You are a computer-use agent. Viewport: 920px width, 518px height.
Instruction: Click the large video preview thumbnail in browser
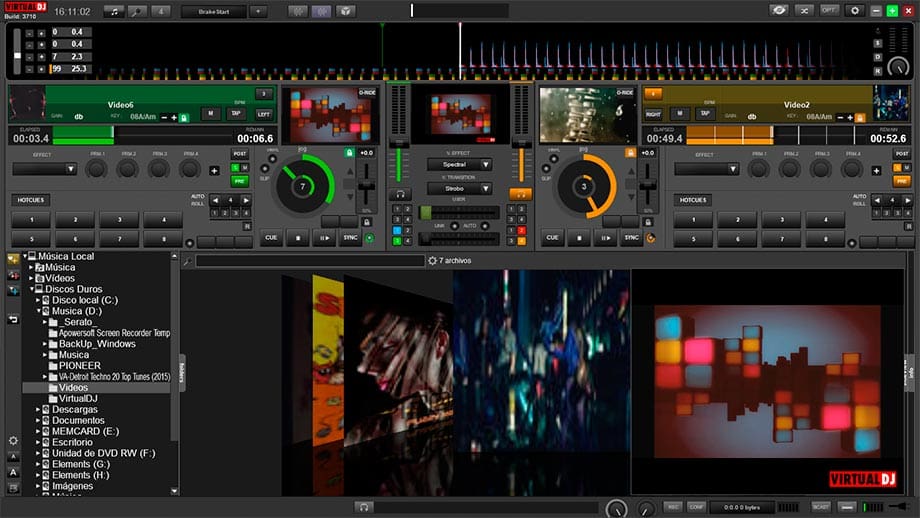coord(767,381)
